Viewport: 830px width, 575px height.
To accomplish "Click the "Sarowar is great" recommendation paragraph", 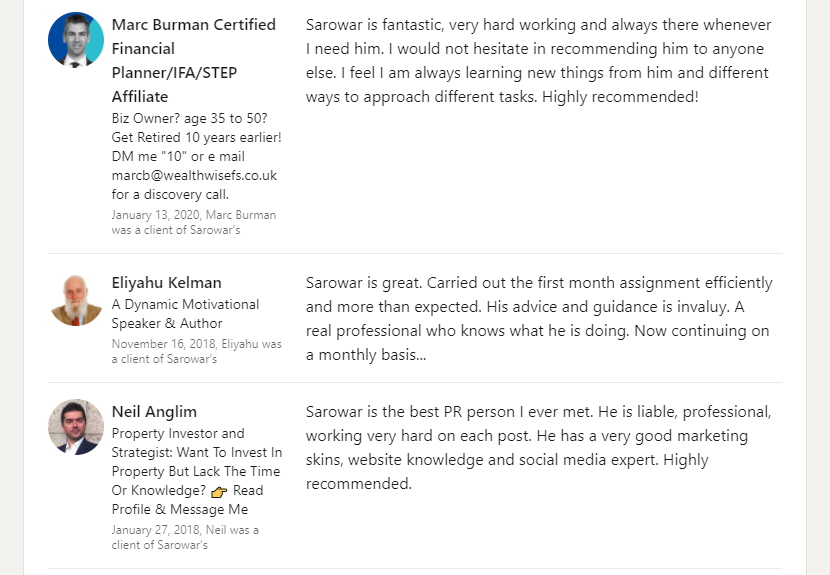I will (538, 319).
